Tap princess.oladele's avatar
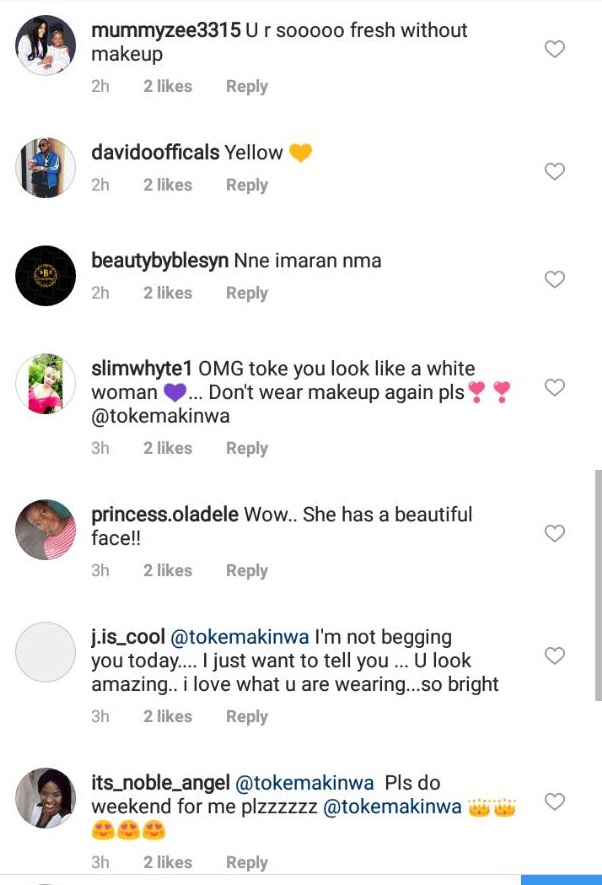Viewport: 602px width, 885px height. [46, 530]
